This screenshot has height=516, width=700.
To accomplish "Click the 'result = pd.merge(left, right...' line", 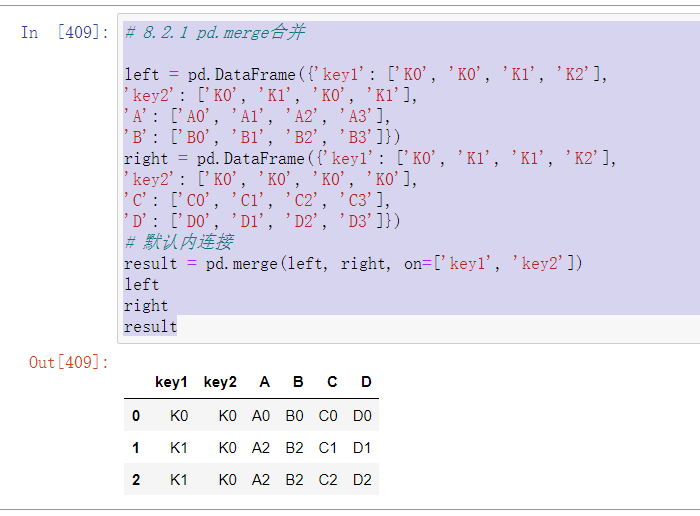I will tap(353, 263).
